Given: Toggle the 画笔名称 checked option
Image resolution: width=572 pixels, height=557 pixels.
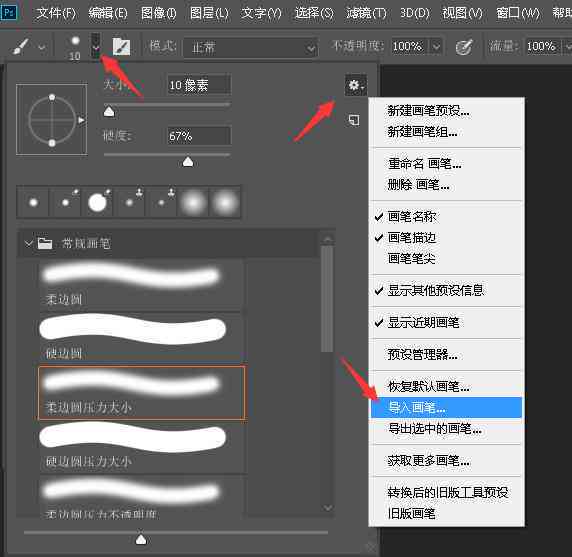Looking at the screenshot, I should [x=447, y=217].
